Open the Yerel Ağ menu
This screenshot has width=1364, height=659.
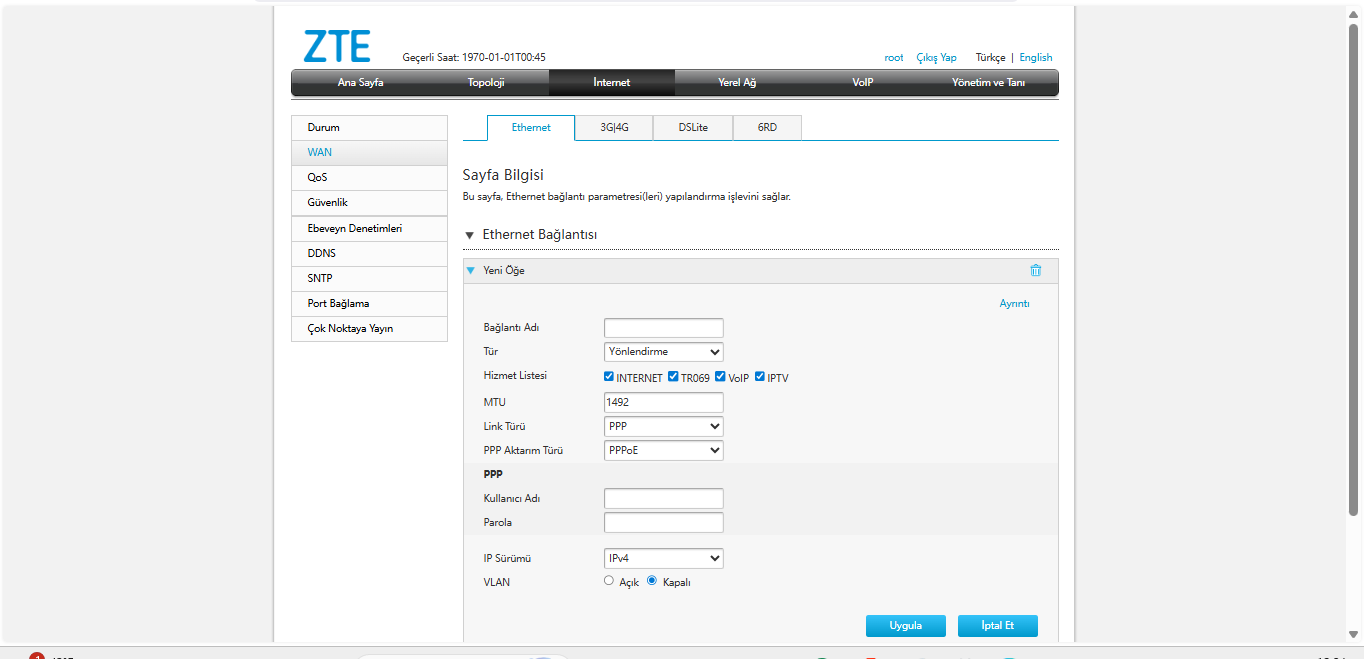tap(737, 82)
